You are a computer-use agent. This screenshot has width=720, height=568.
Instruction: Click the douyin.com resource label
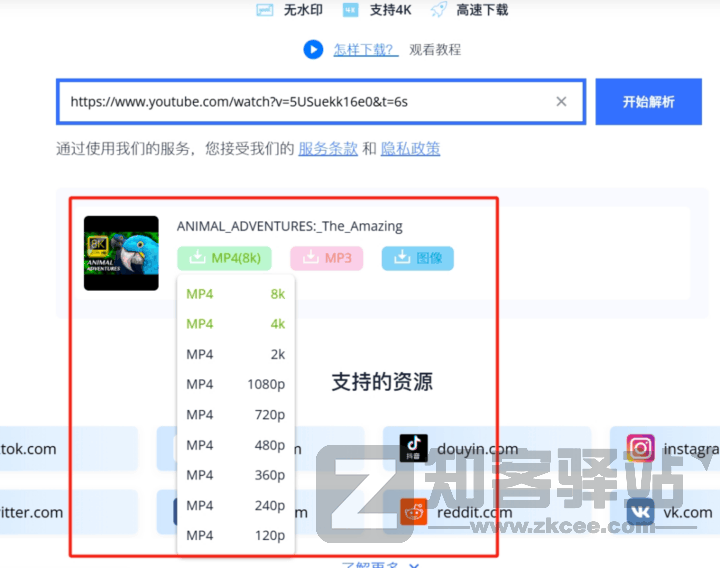[x=478, y=449]
